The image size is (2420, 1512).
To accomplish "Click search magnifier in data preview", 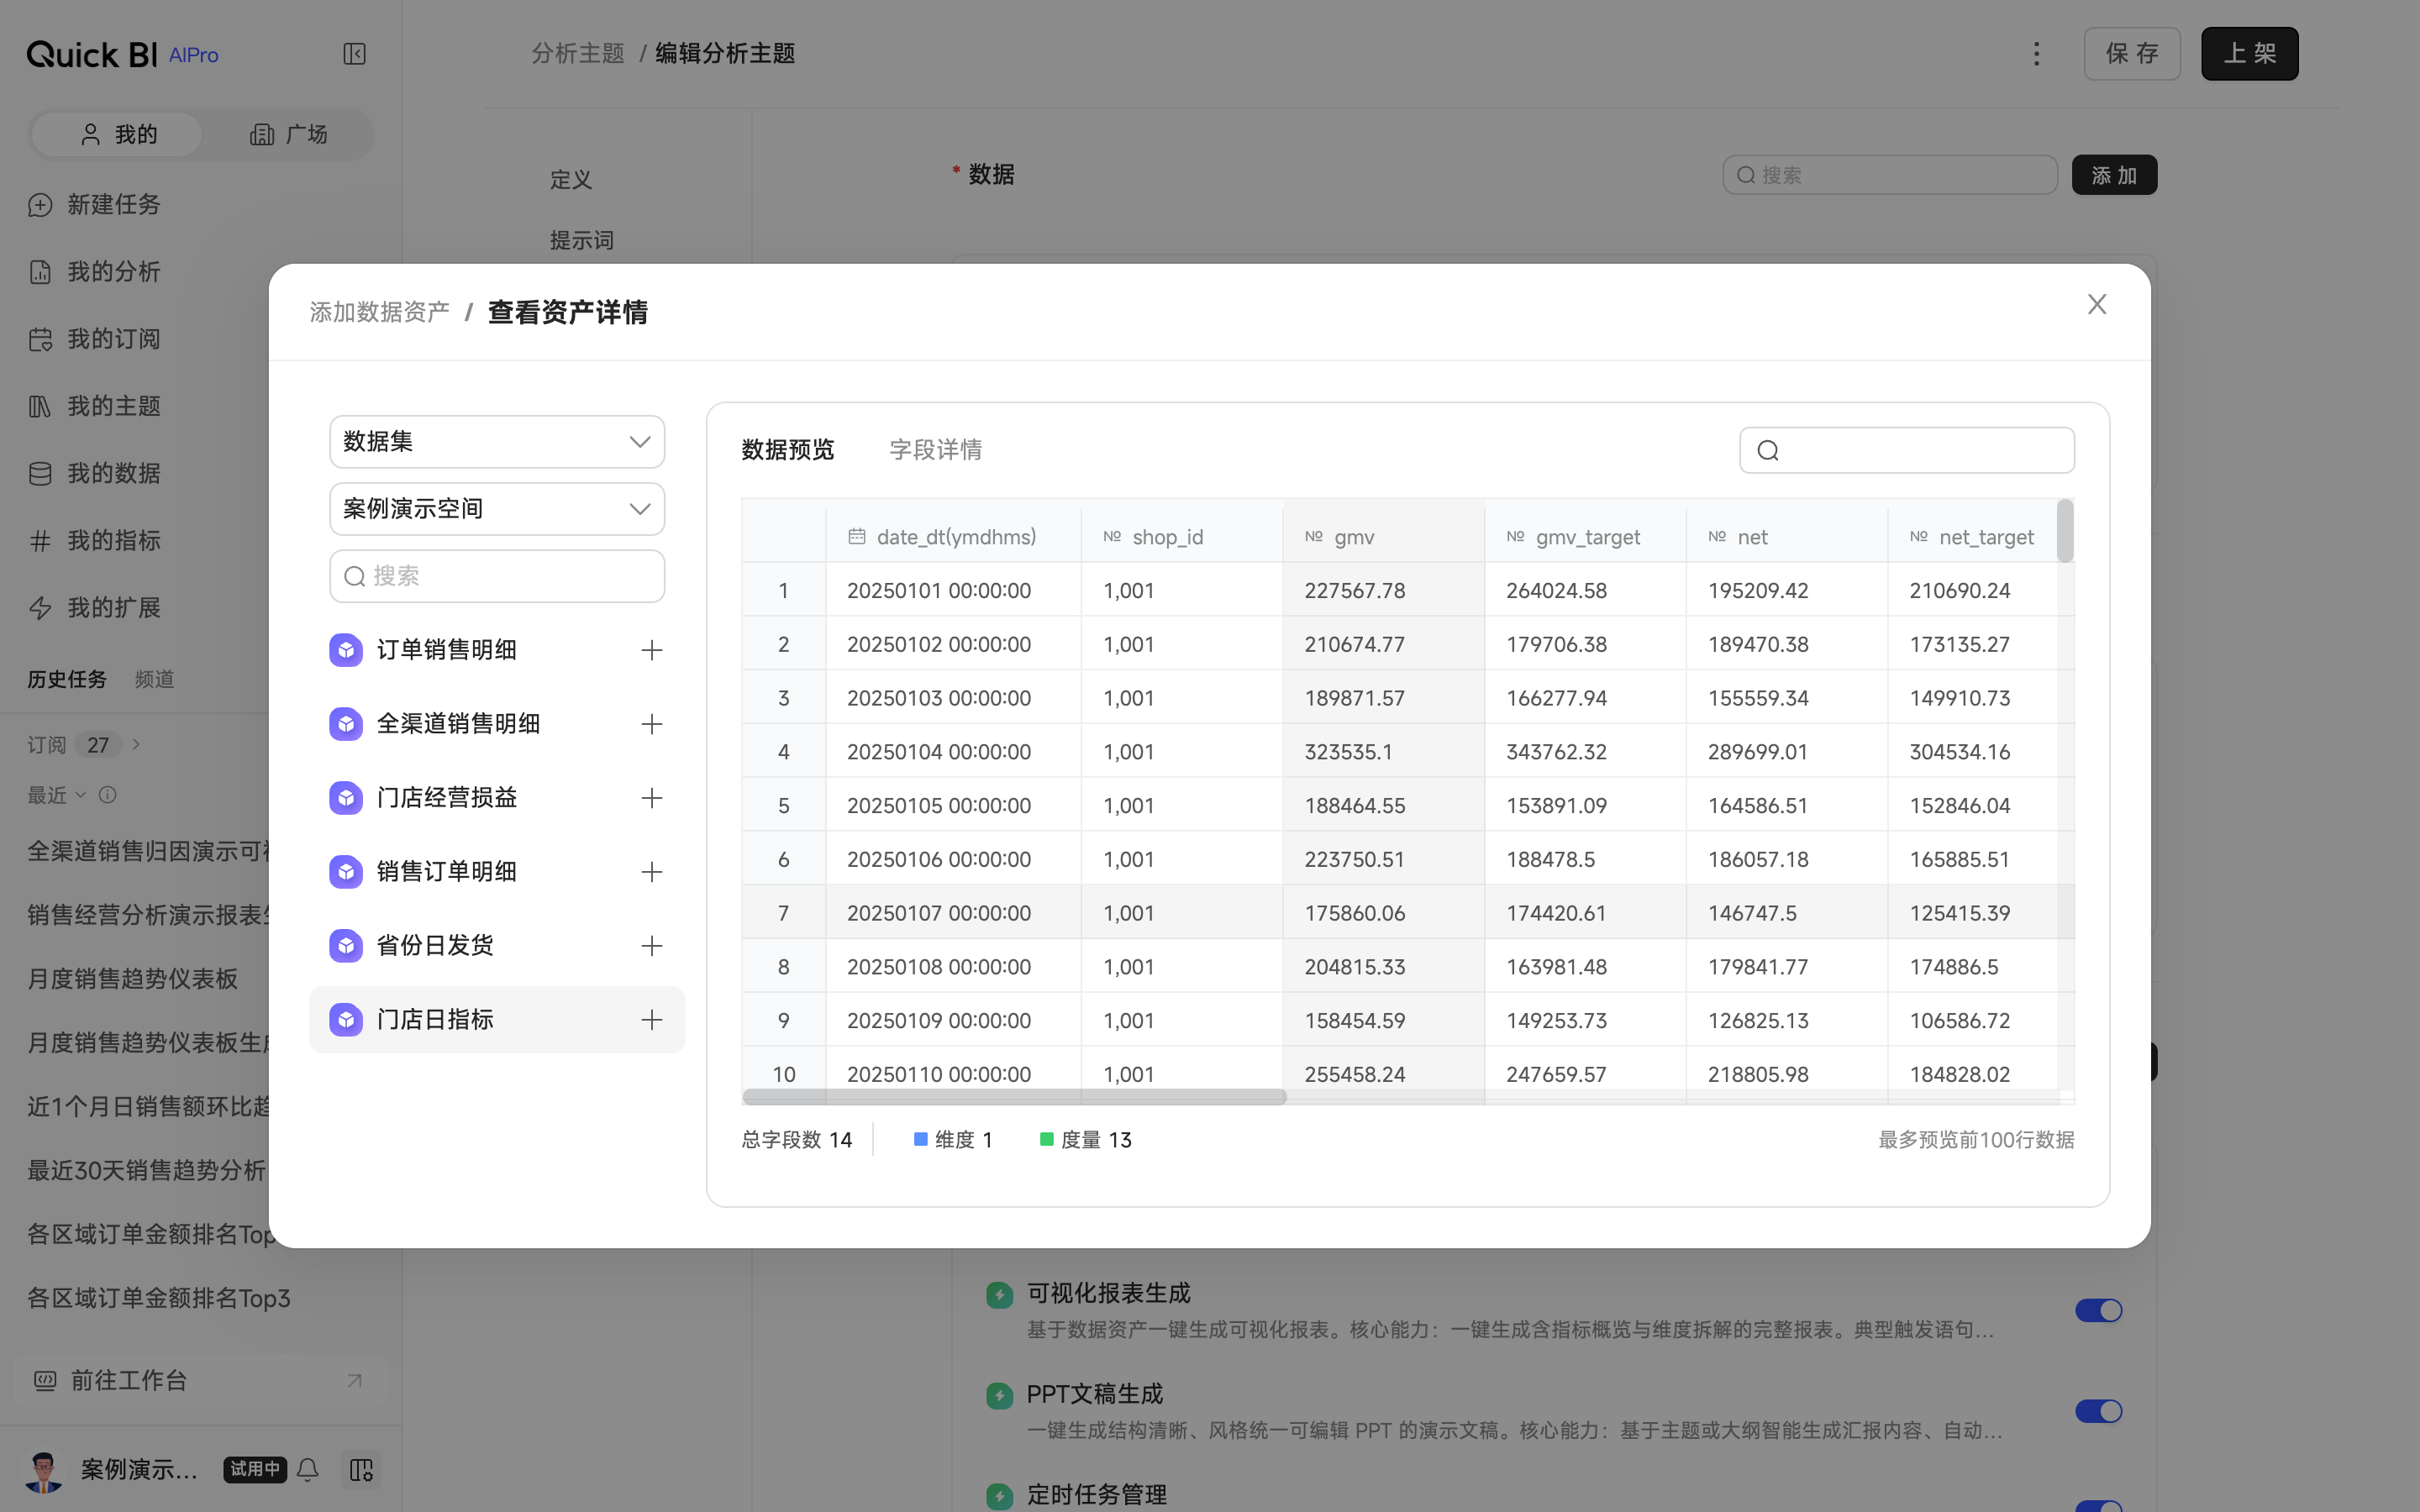I will (1768, 451).
